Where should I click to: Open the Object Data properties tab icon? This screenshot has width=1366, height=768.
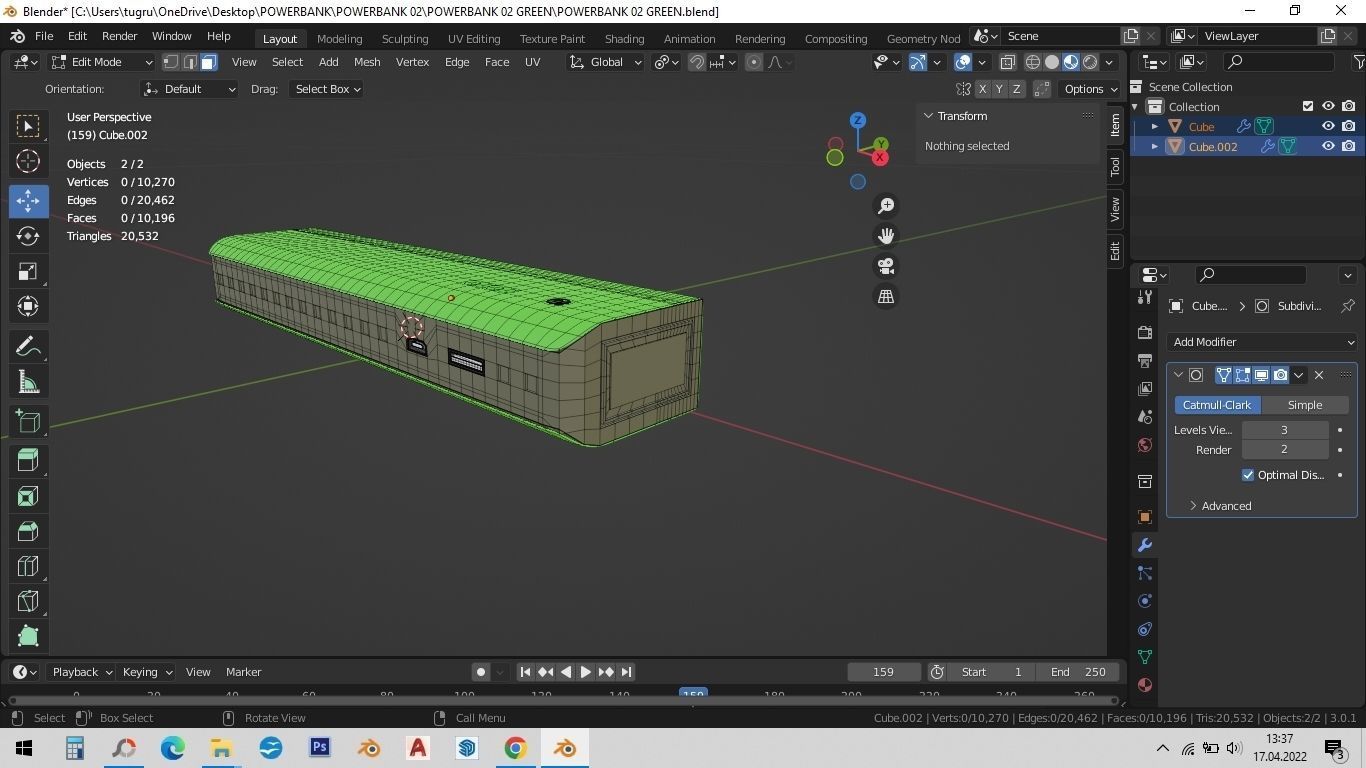tap(1145, 657)
